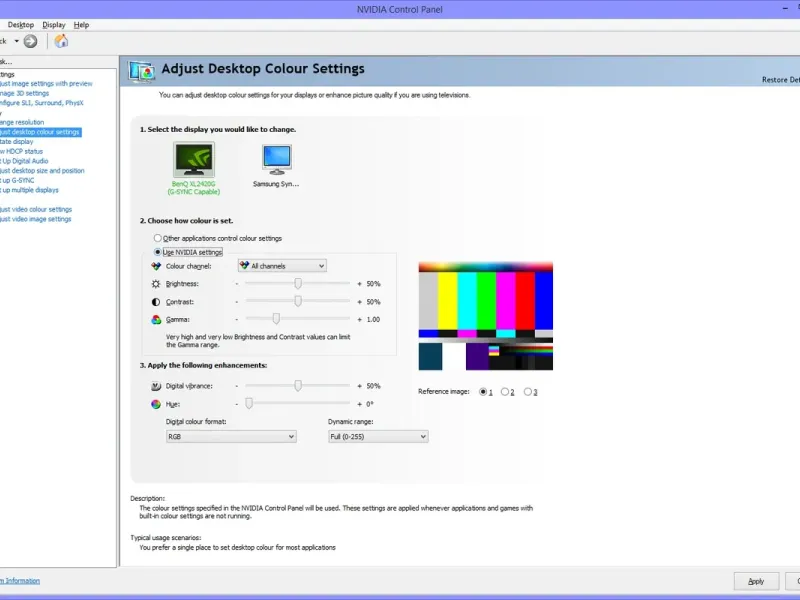The height and width of the screenshot is (600, 800).
Task: Click the minus sign beside Digital vibrance slider
Action: coord(237,386)
